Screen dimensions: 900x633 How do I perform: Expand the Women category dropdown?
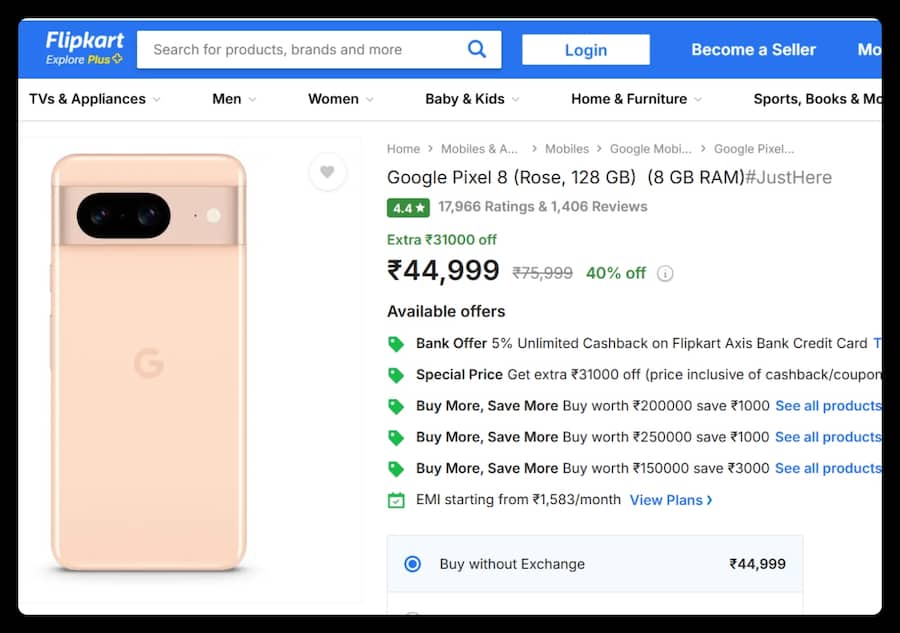pos(341,99)
